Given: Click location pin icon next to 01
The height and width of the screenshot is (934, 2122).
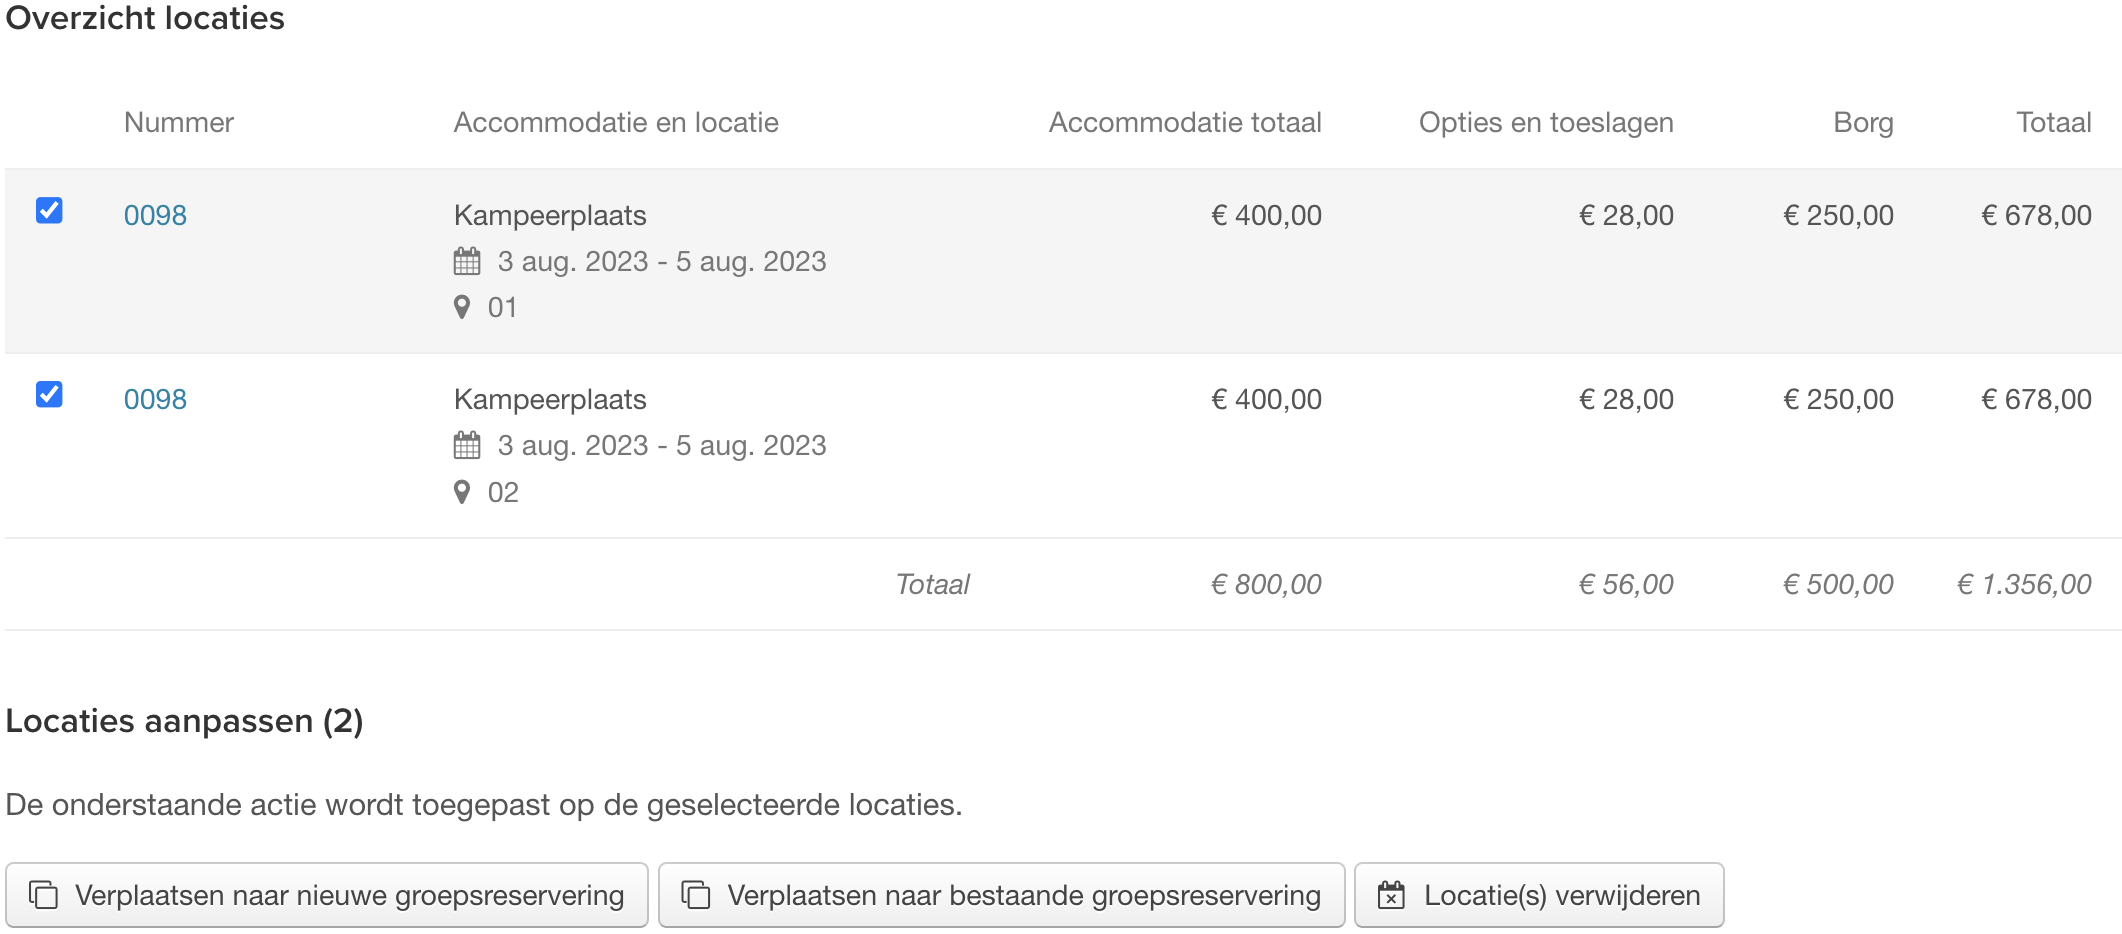Looking at the screenshot, I should pyautogui.click(x=462, y=307).
